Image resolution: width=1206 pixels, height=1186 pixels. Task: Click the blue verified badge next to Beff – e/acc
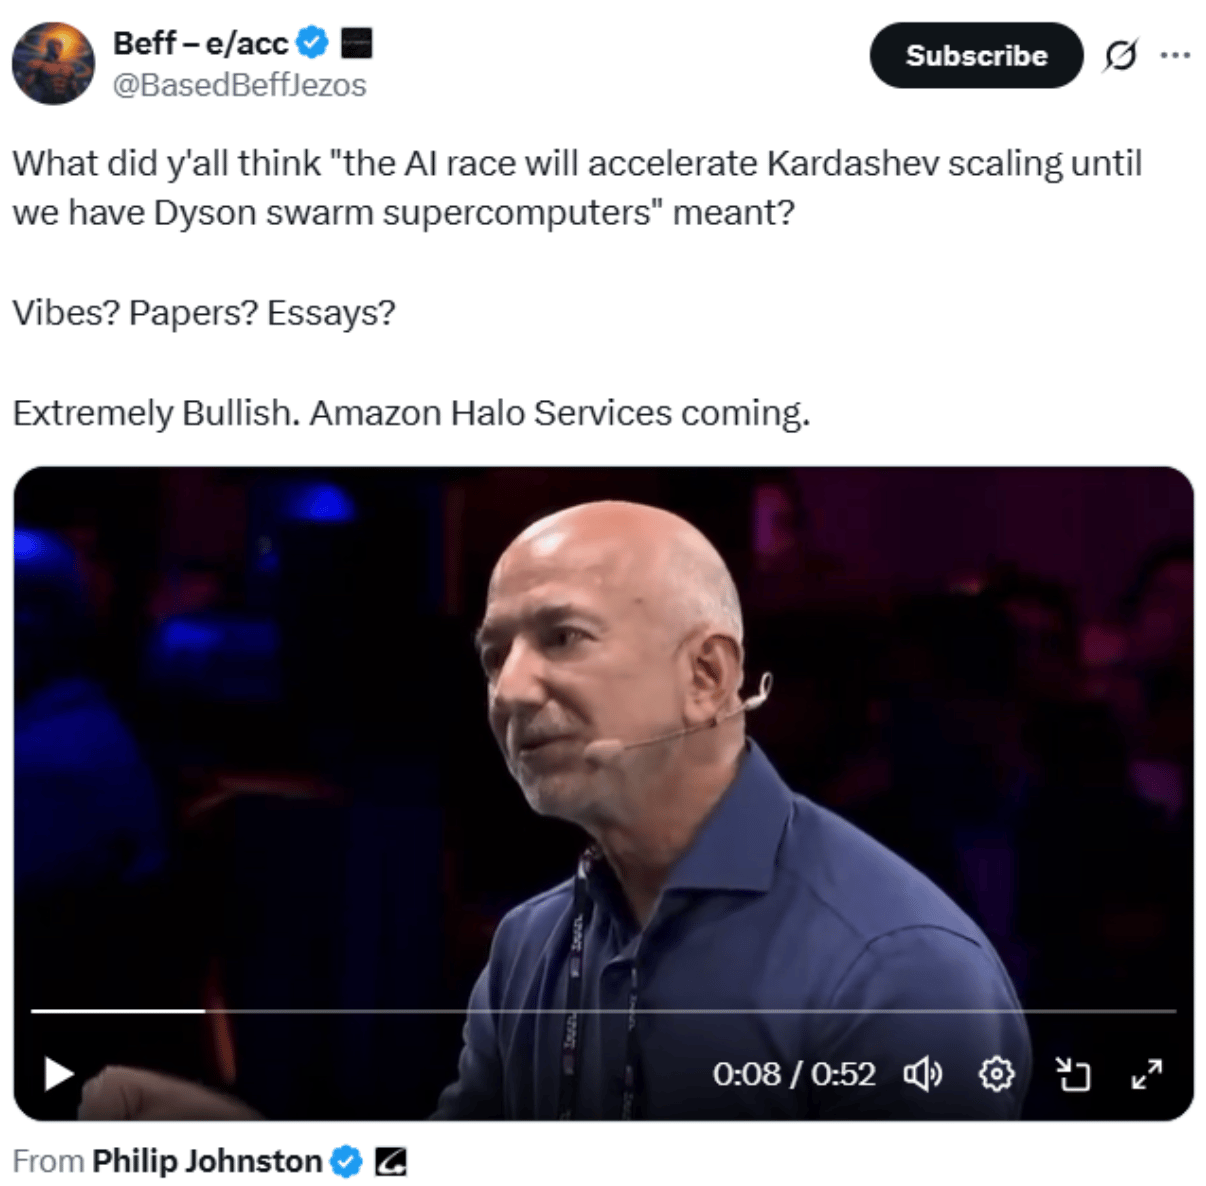click(x=314, y=43)
